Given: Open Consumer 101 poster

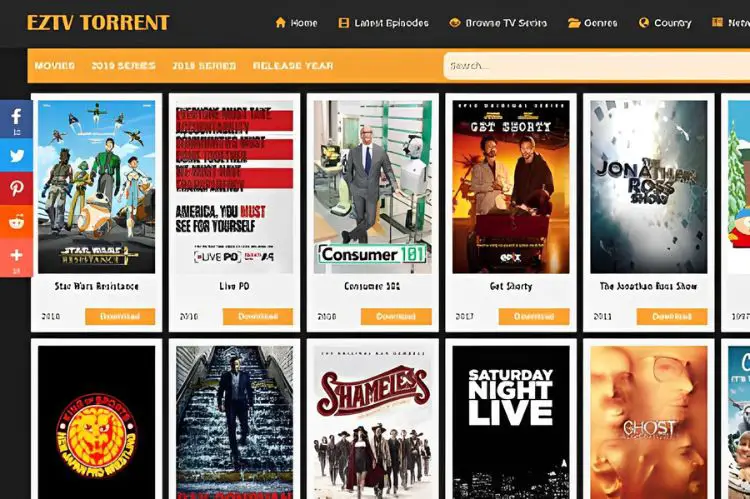Looking at the screenshot, I should coord(373,187).
